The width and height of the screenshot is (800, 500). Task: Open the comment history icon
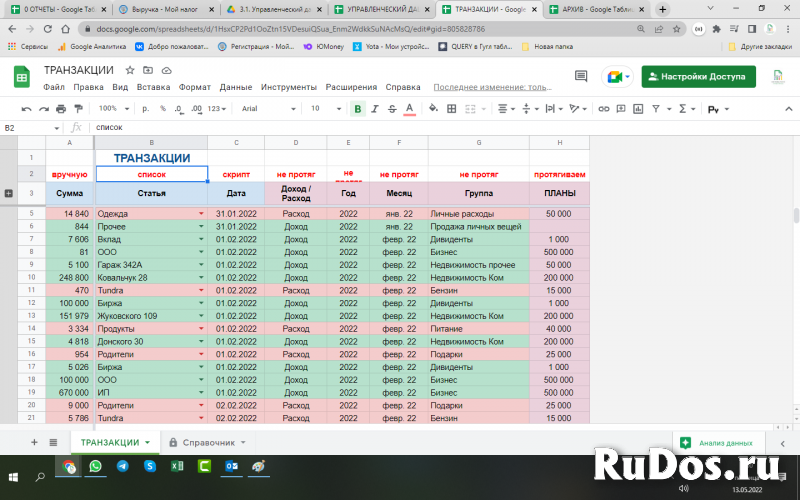(x=581, y=77)
